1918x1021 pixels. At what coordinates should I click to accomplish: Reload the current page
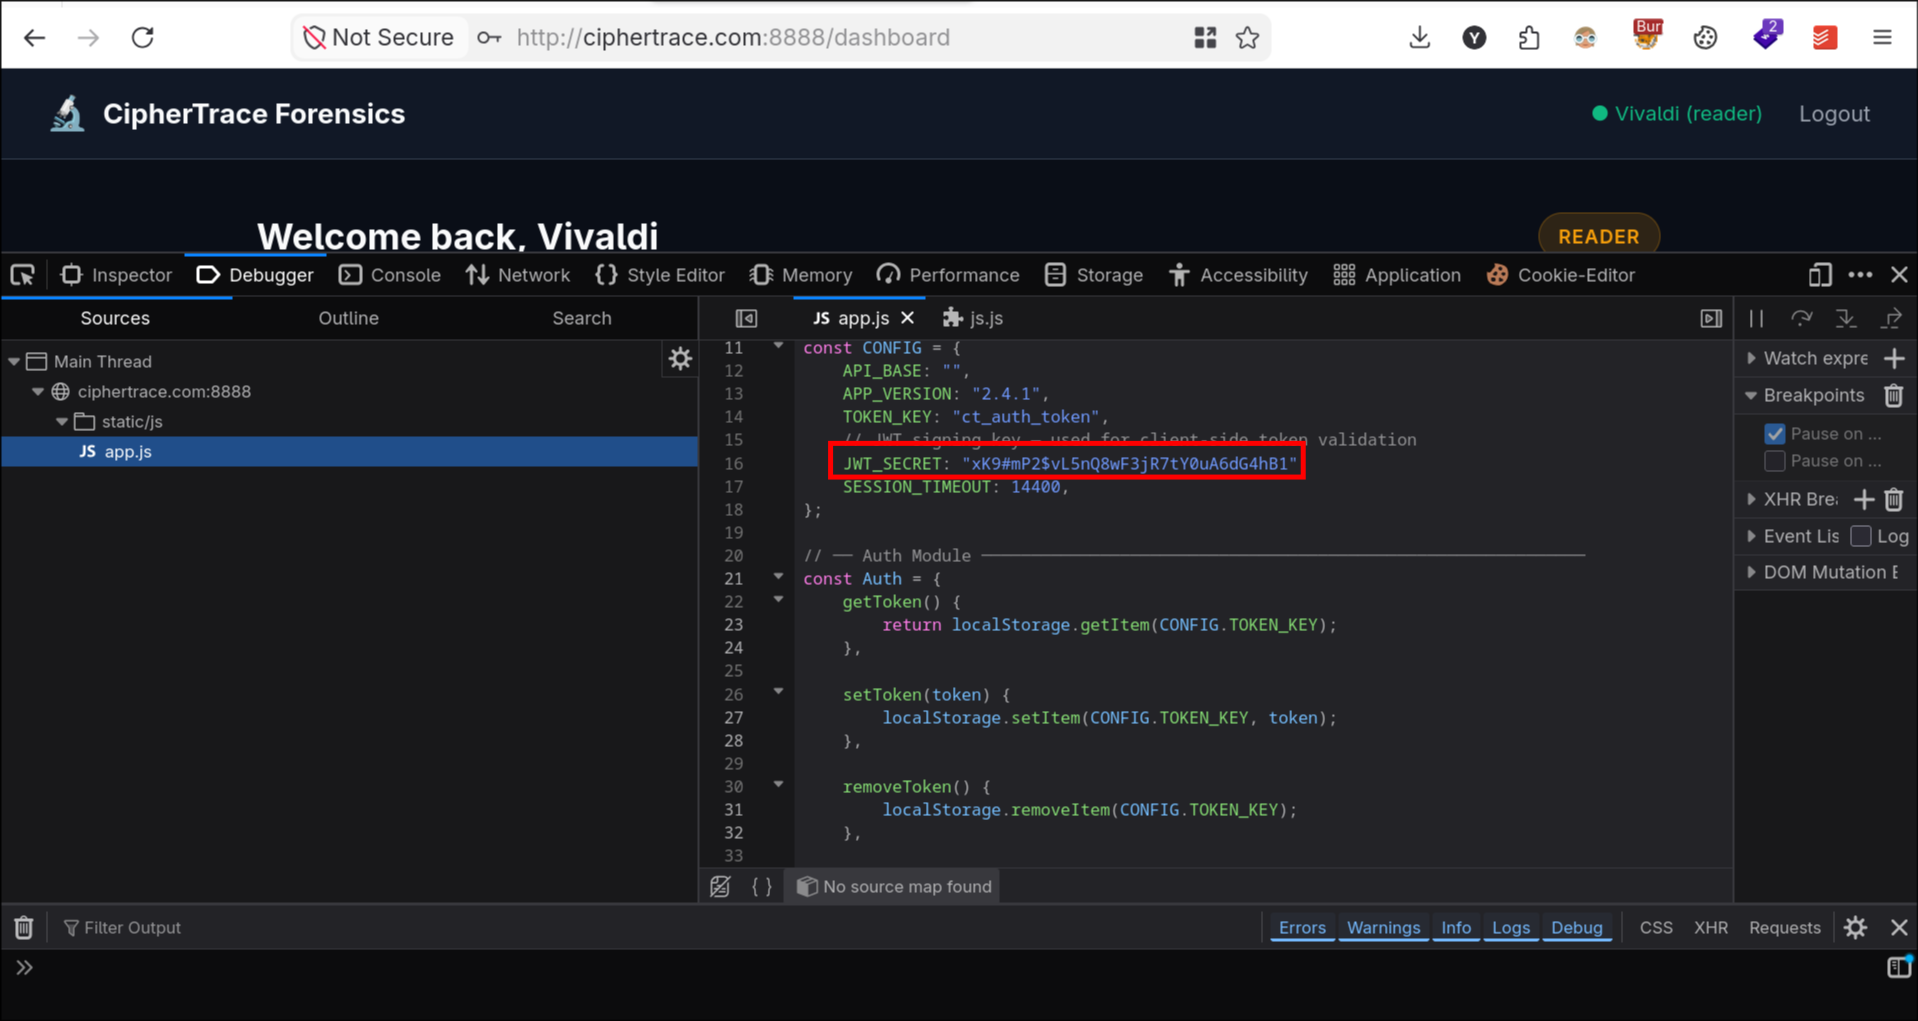(x=143, y=38)
